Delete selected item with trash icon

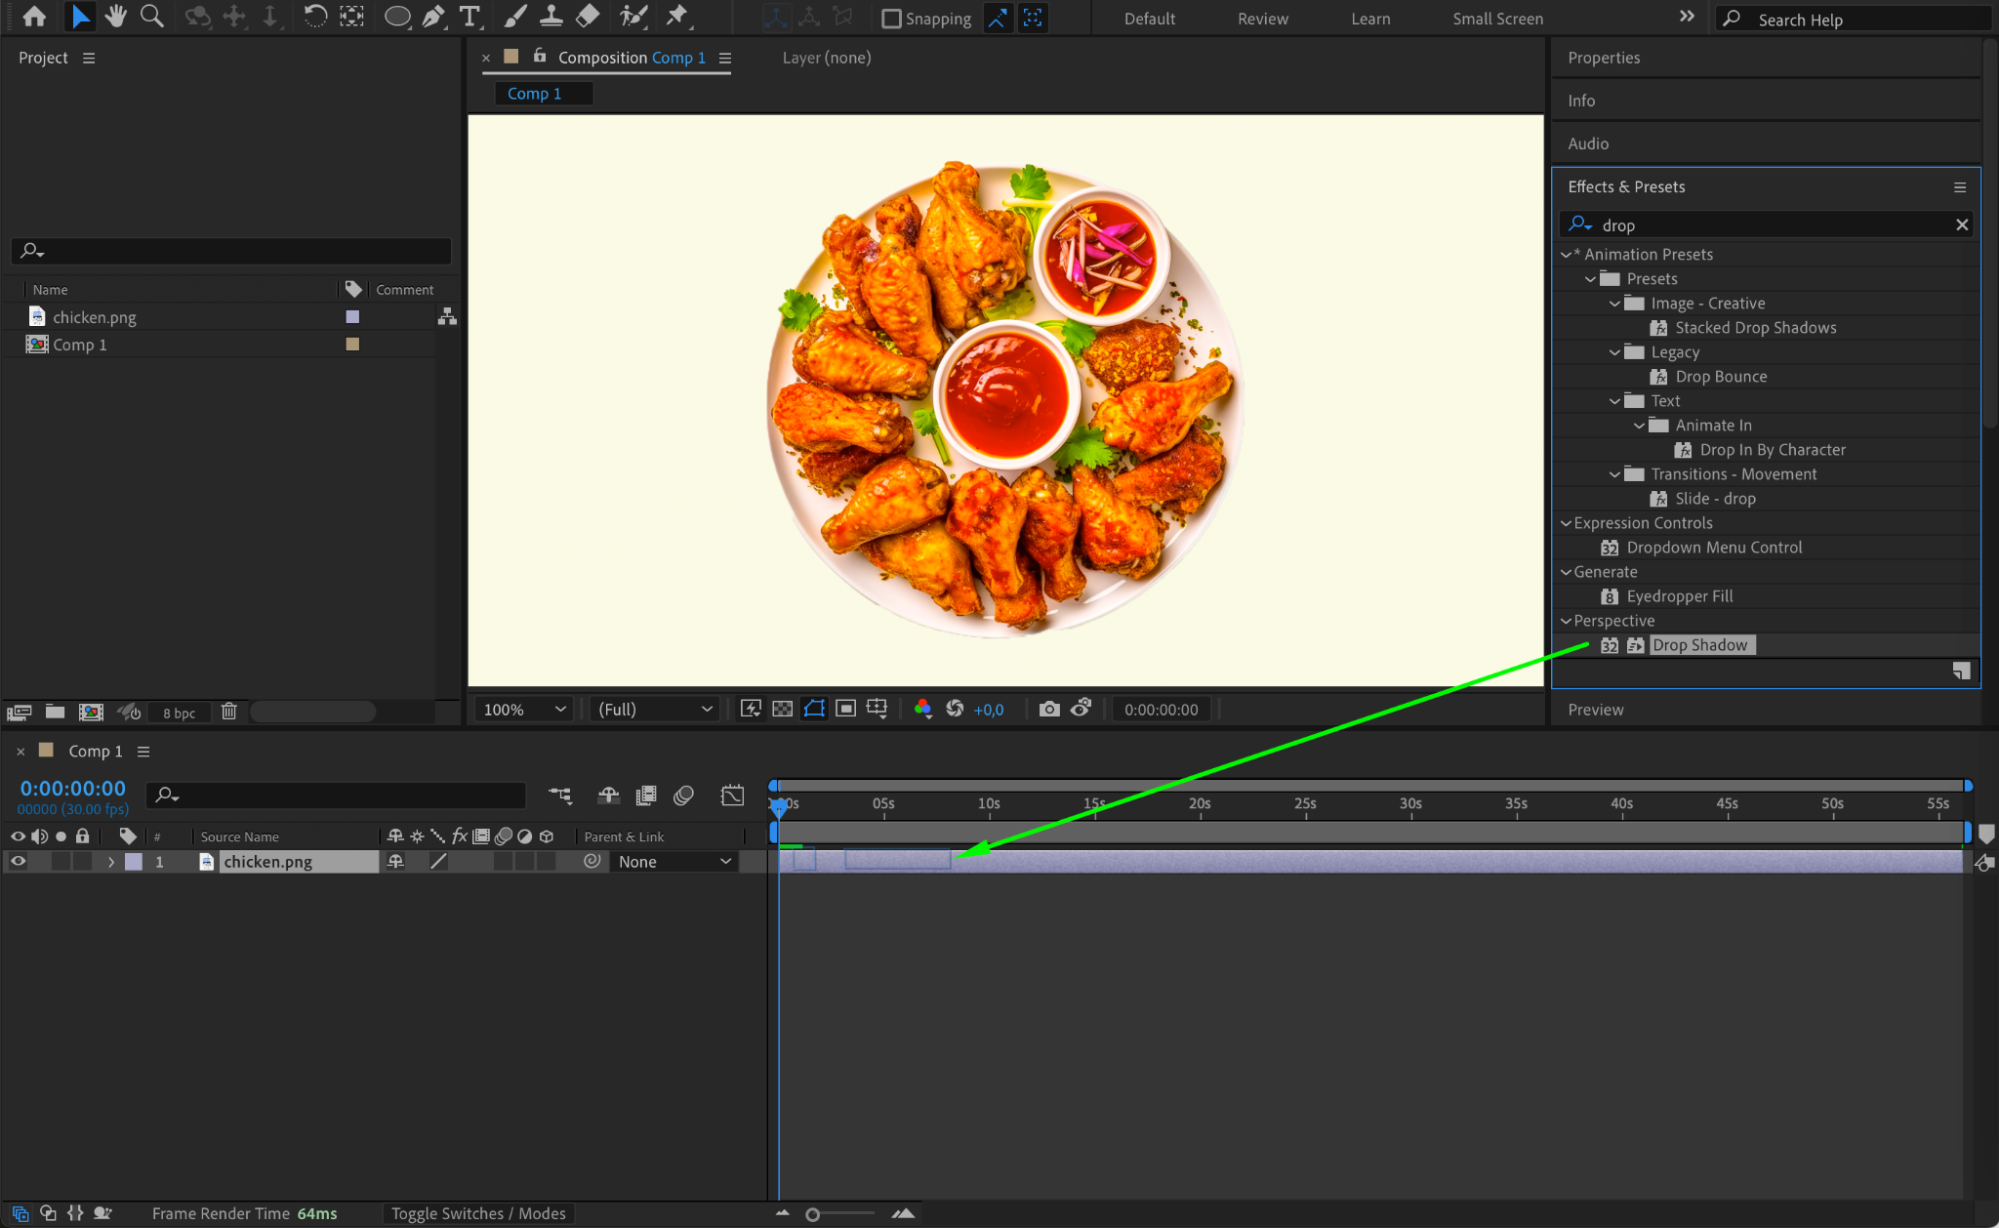tap(229, 712)
